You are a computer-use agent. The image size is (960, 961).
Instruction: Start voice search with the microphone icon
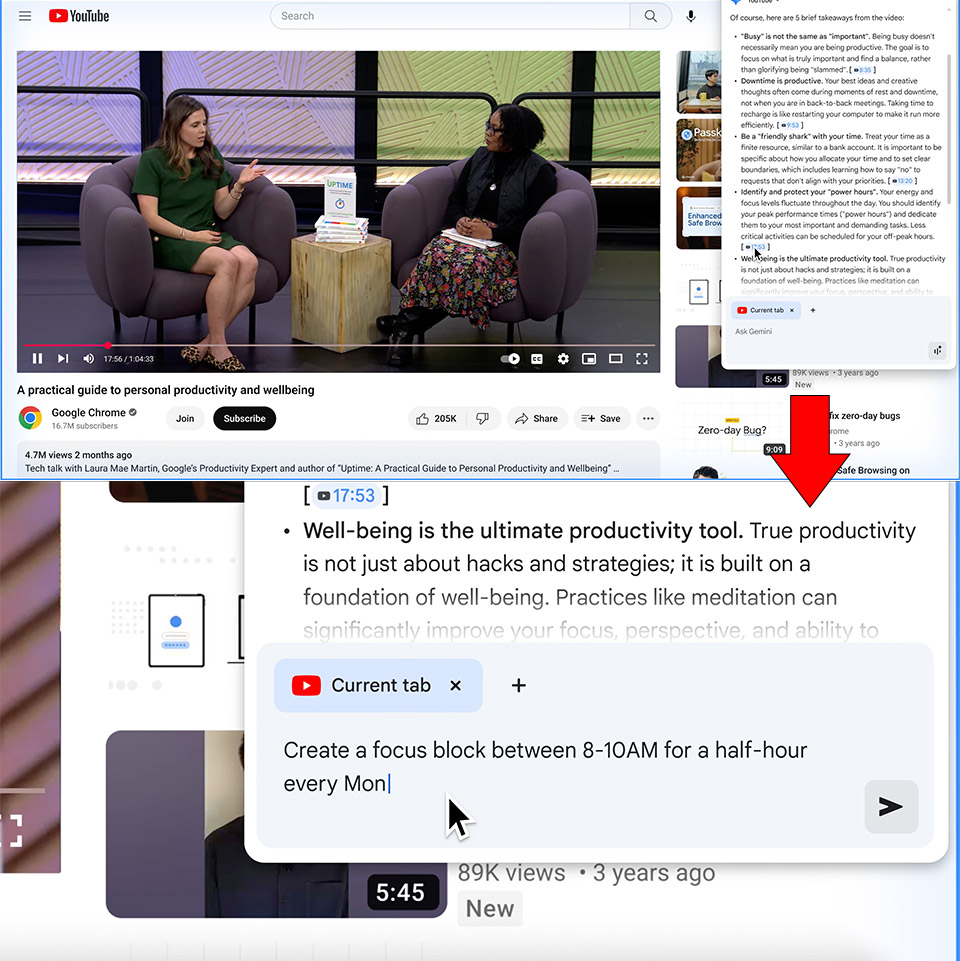click(691, 16)
